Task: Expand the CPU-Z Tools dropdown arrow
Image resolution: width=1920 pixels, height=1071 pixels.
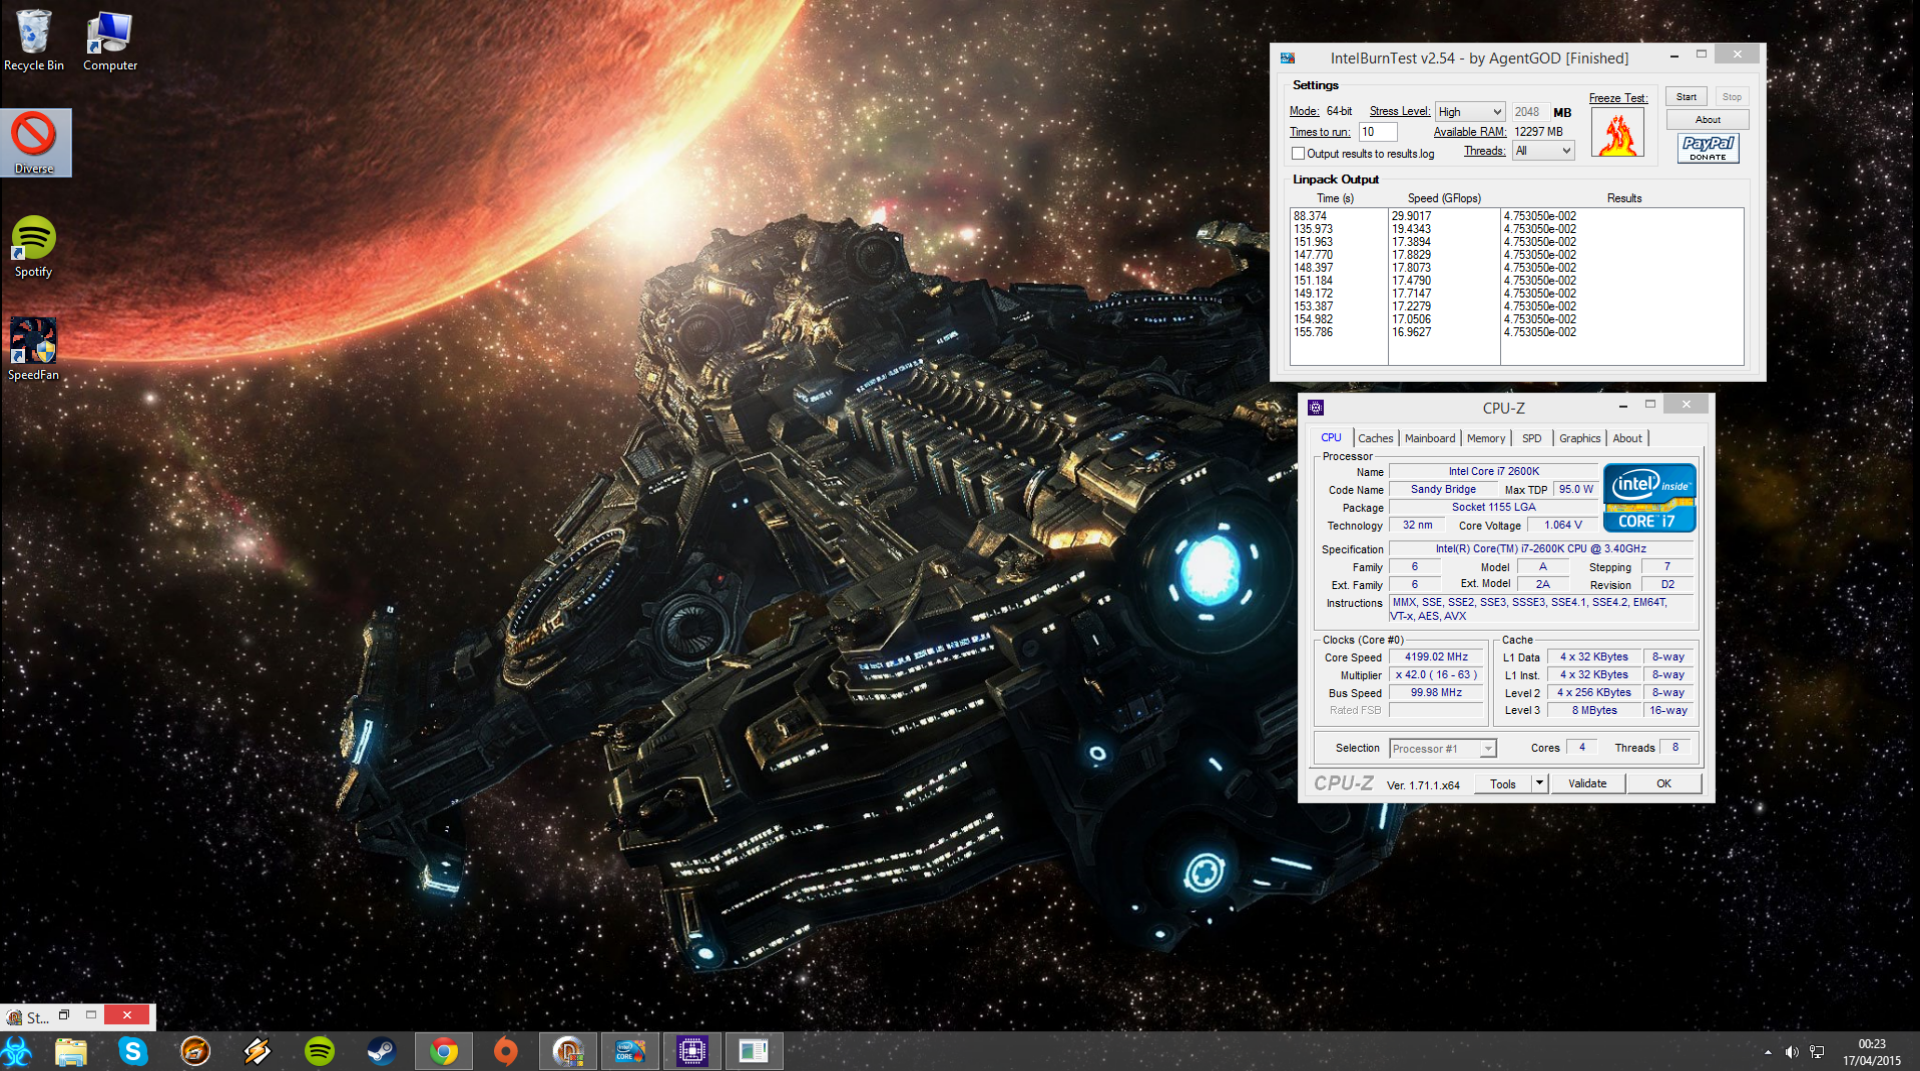Action: [1539, 783]
